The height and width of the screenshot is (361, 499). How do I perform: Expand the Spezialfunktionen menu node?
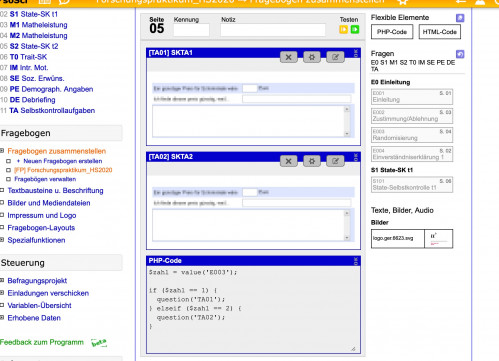(x=2, y=240)
